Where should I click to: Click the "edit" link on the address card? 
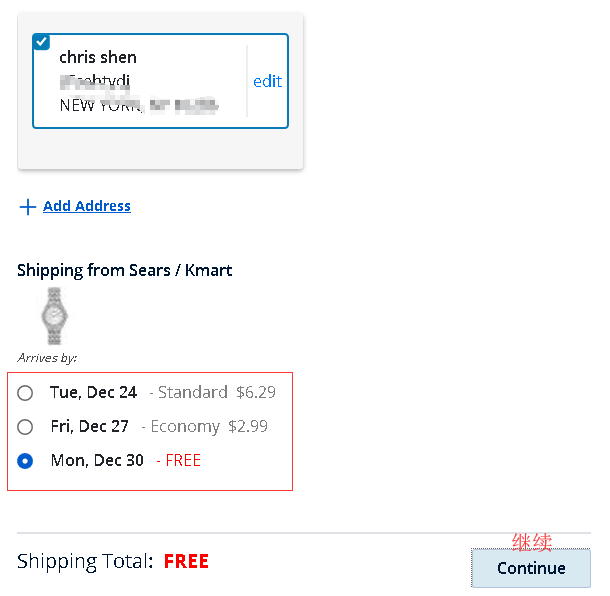[267, 81]
